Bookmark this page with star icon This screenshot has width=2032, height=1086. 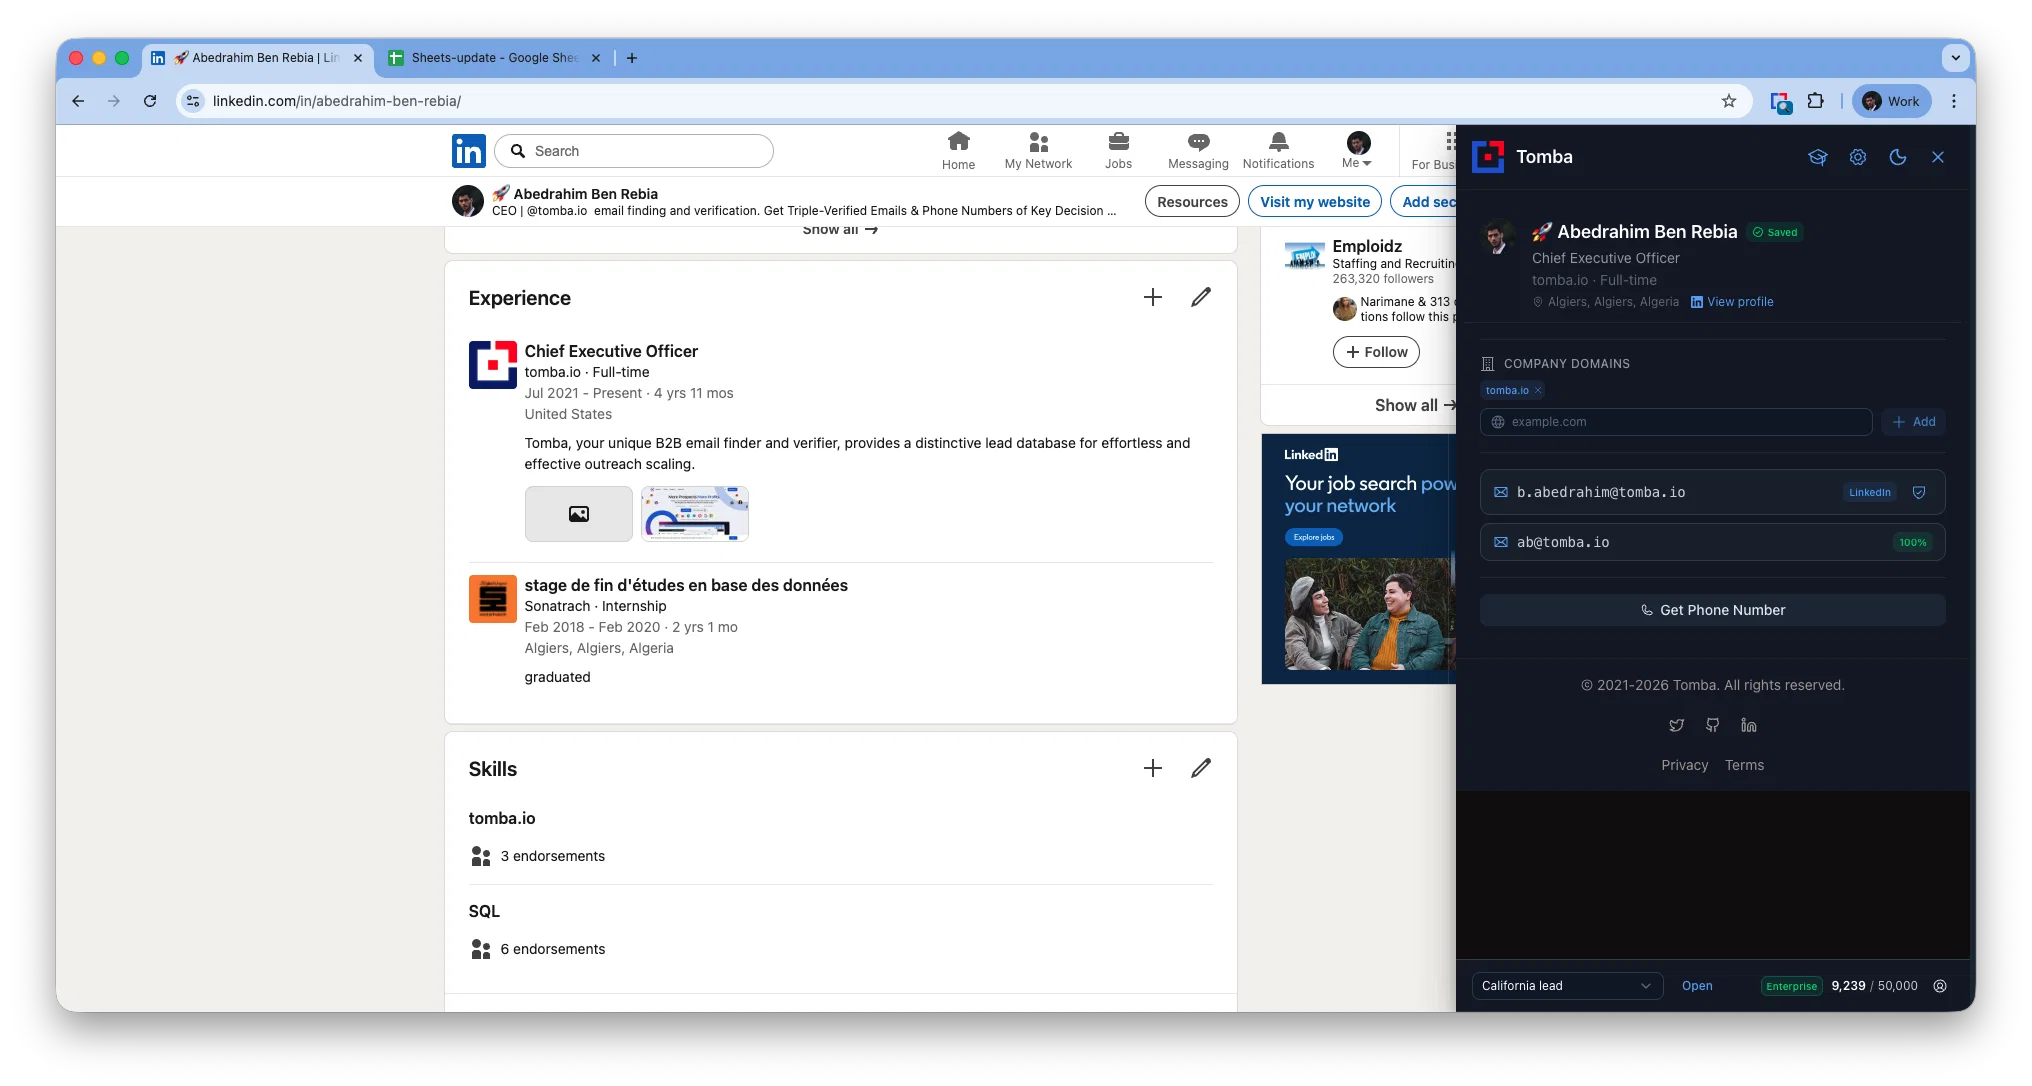pos(1729,101)
